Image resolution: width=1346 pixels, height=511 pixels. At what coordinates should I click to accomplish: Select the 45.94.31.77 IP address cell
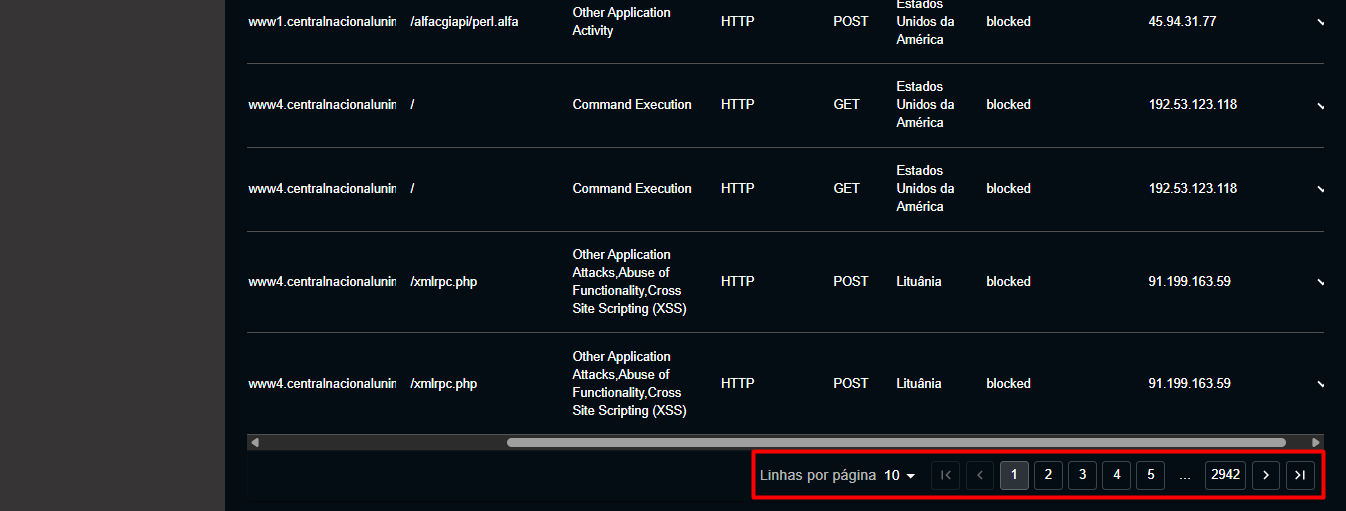tap(1182, 21)
